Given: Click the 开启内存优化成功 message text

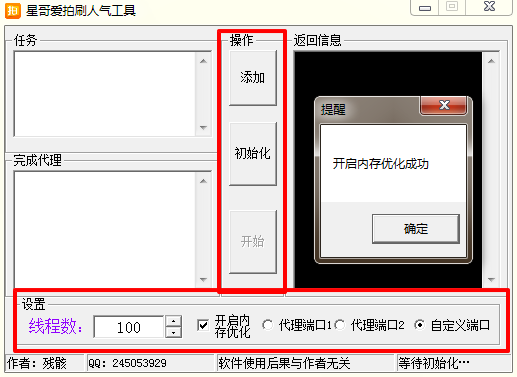Looking at the screenshot, I should click(x=380, y=164).
